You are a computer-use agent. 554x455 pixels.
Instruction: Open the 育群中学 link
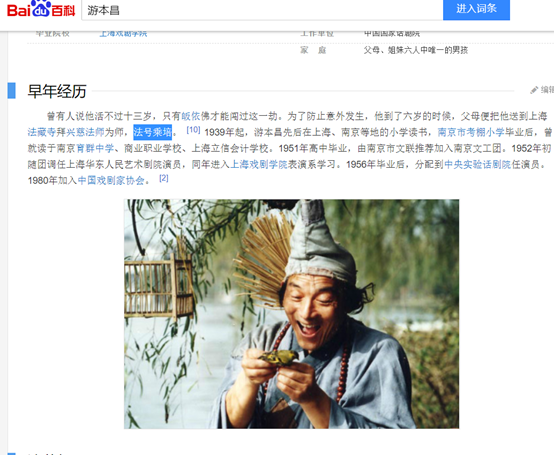click(x=95, y=148)
